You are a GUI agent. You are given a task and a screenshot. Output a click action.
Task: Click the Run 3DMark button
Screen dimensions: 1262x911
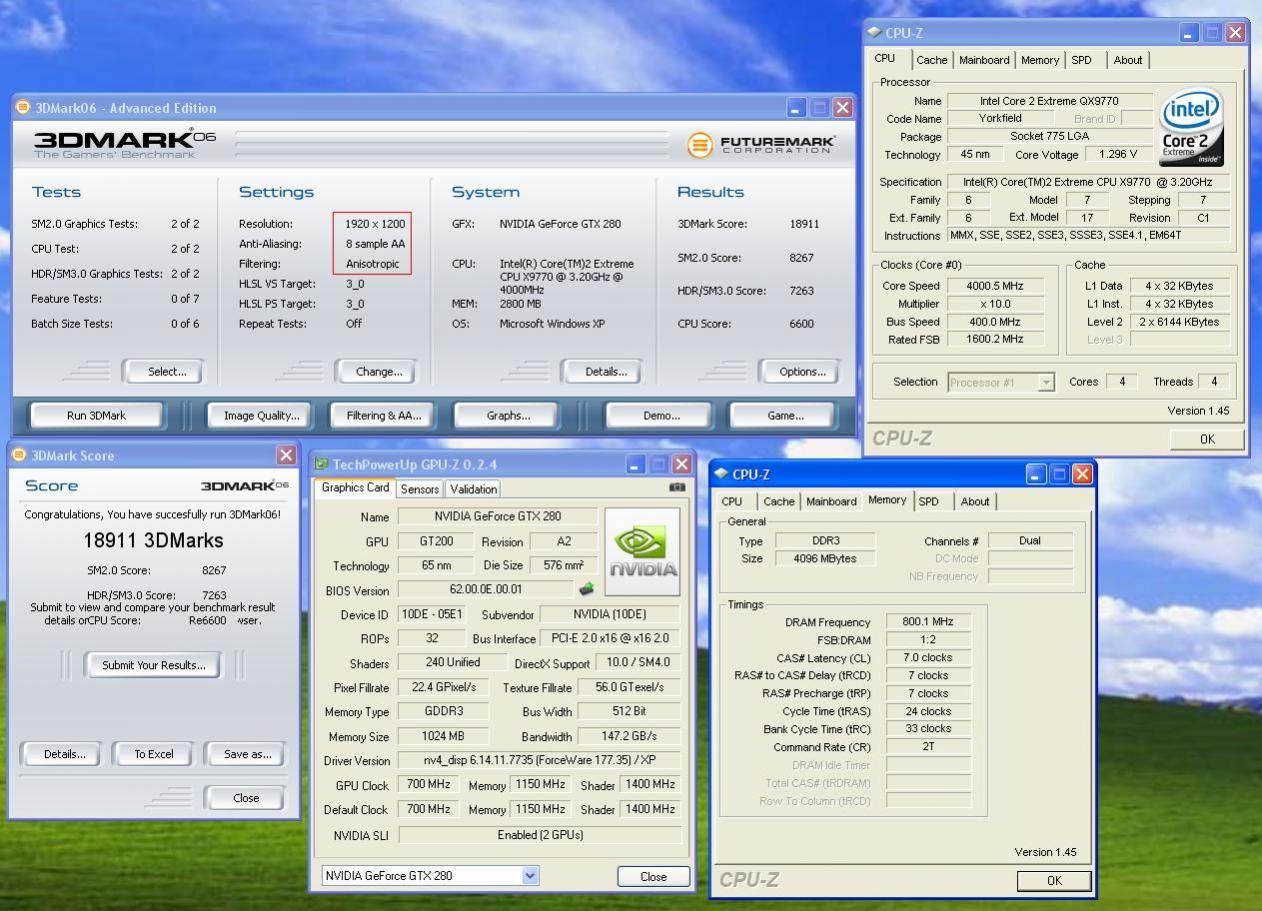(97, 415)
